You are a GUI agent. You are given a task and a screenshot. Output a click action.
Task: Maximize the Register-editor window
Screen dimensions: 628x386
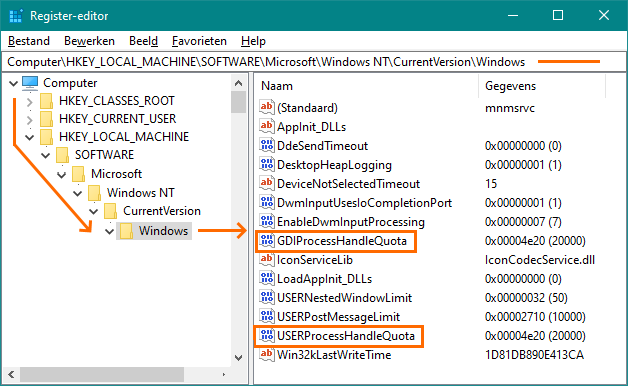coord(558,15)
